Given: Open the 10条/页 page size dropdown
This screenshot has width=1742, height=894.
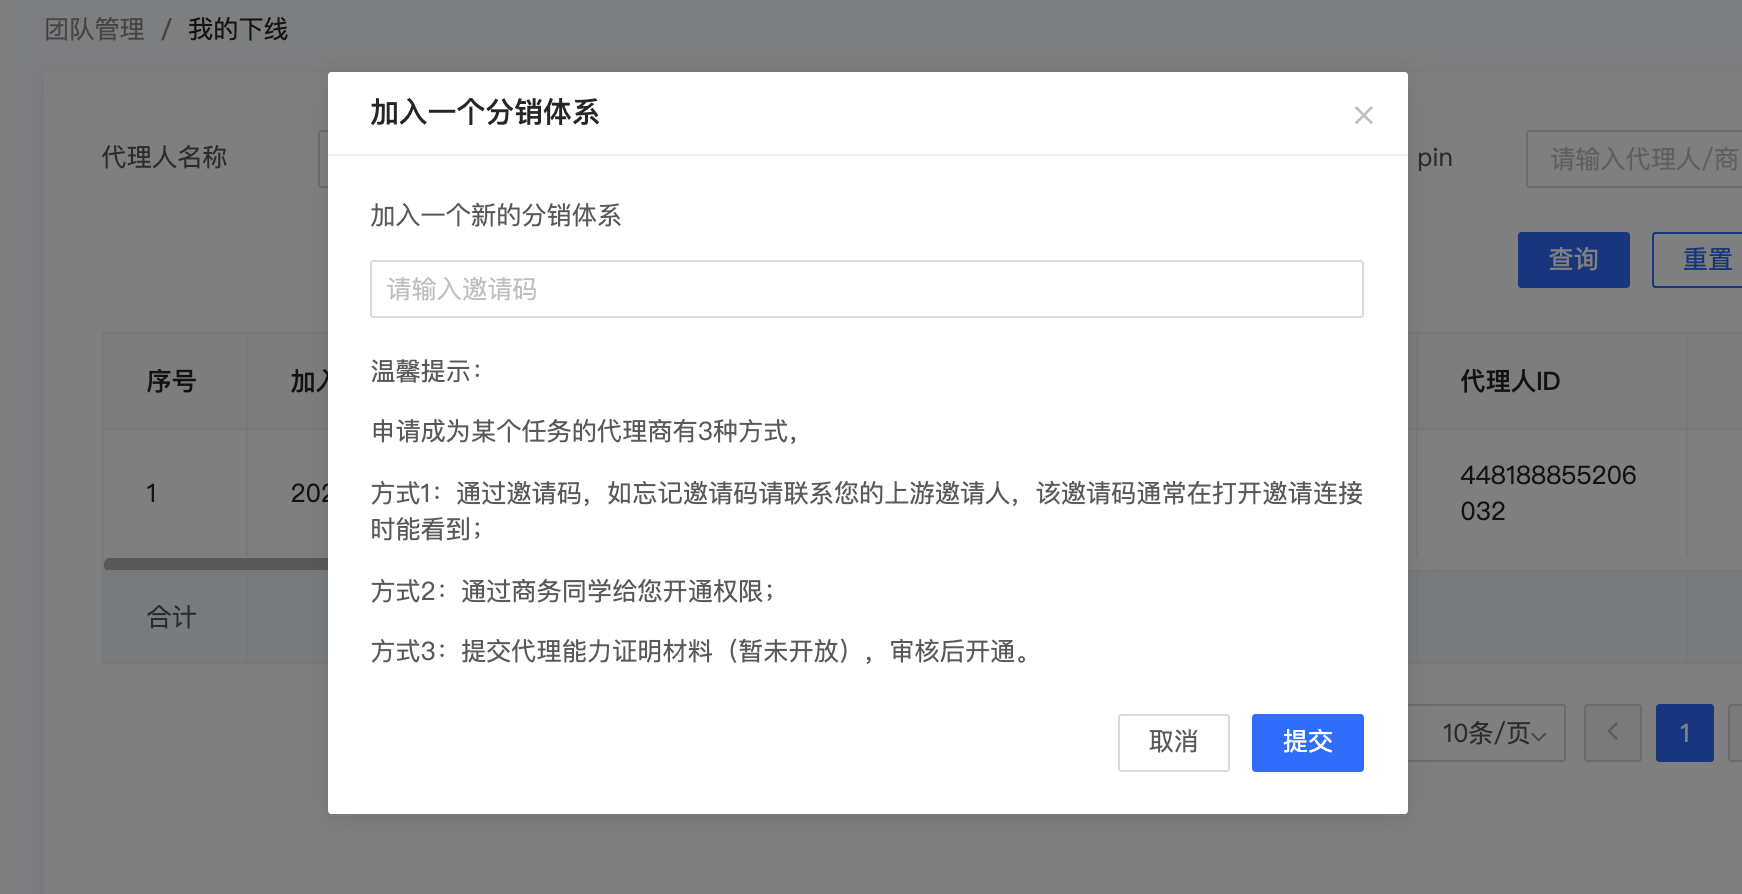Looking at the screenshot, I should click(1492, 733).
